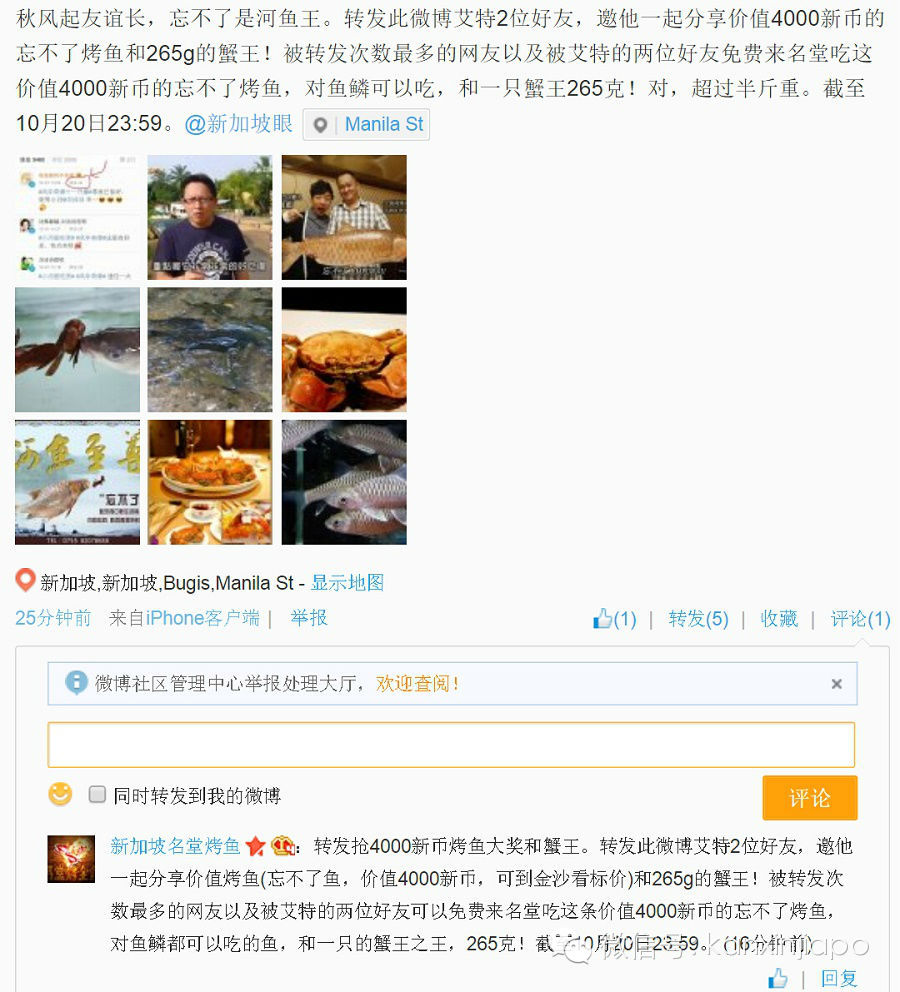Open the 新加坡名堂烤鱼 commenter avatar
Viewport: 900px width, 992px height.
pyautogui.click(x=71, y=859)
